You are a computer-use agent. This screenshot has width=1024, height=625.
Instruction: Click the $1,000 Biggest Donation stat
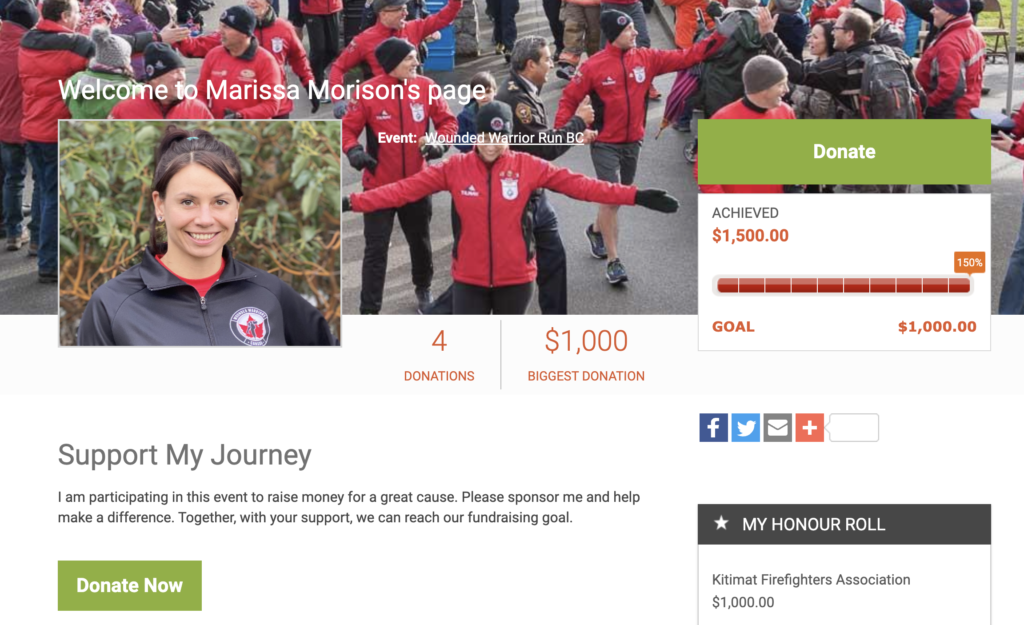586,355
